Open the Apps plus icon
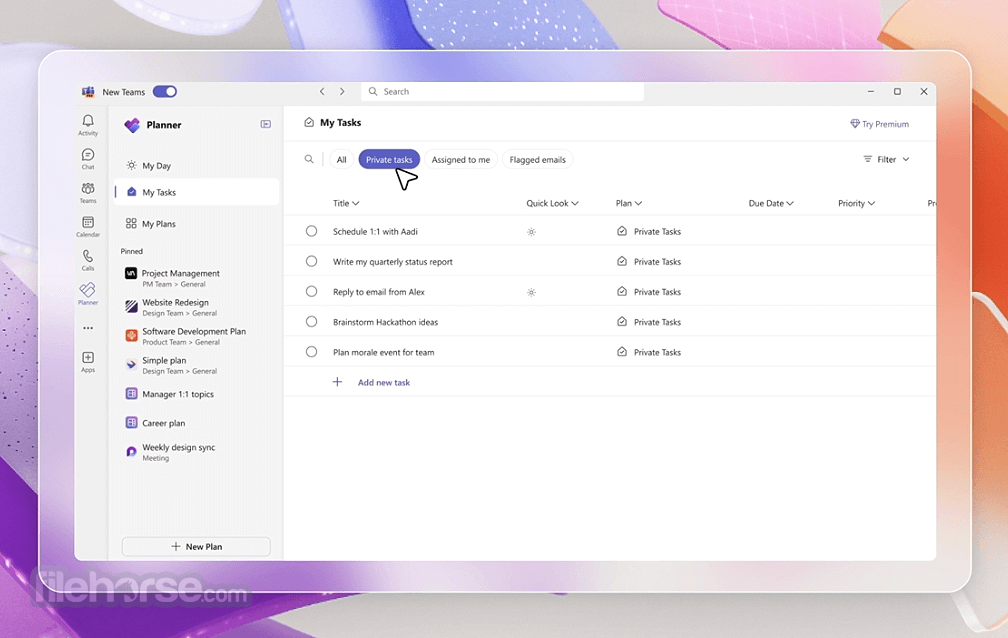The height and width of the screenshot is (638, 1008). [88, 358]
